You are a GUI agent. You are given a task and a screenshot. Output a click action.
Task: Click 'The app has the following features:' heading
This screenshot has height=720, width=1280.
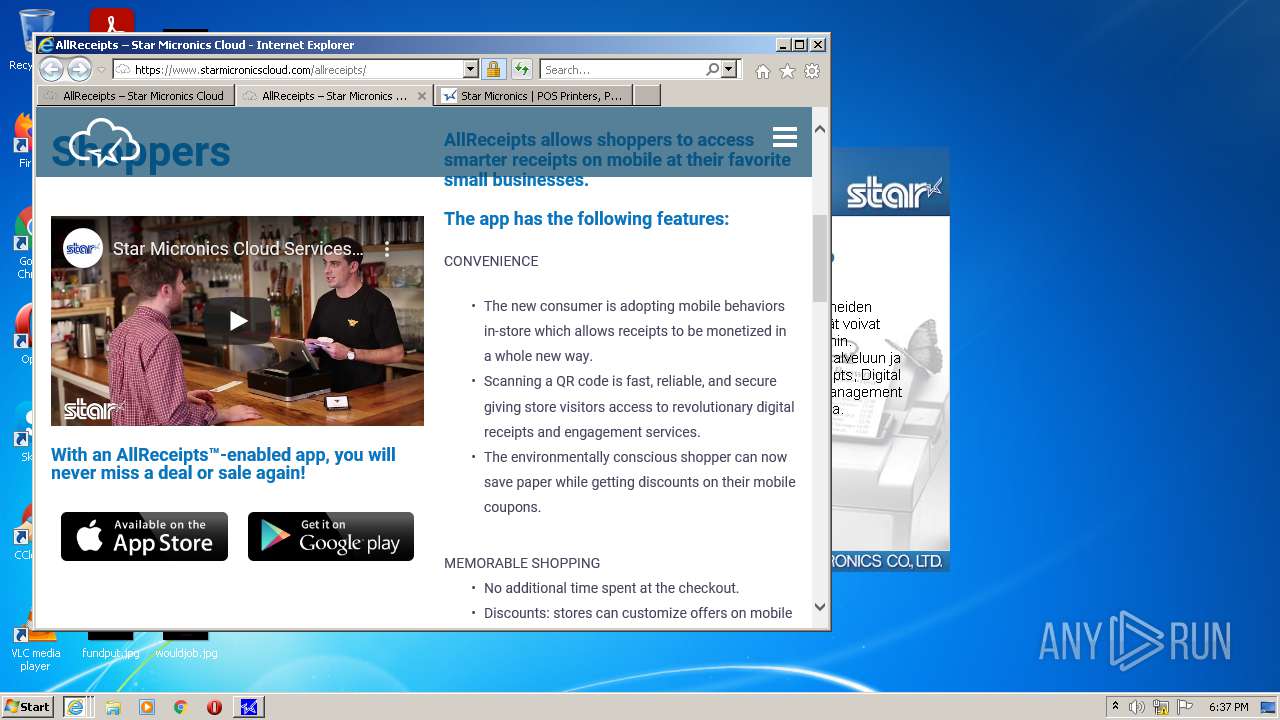[x=586, y=219]
